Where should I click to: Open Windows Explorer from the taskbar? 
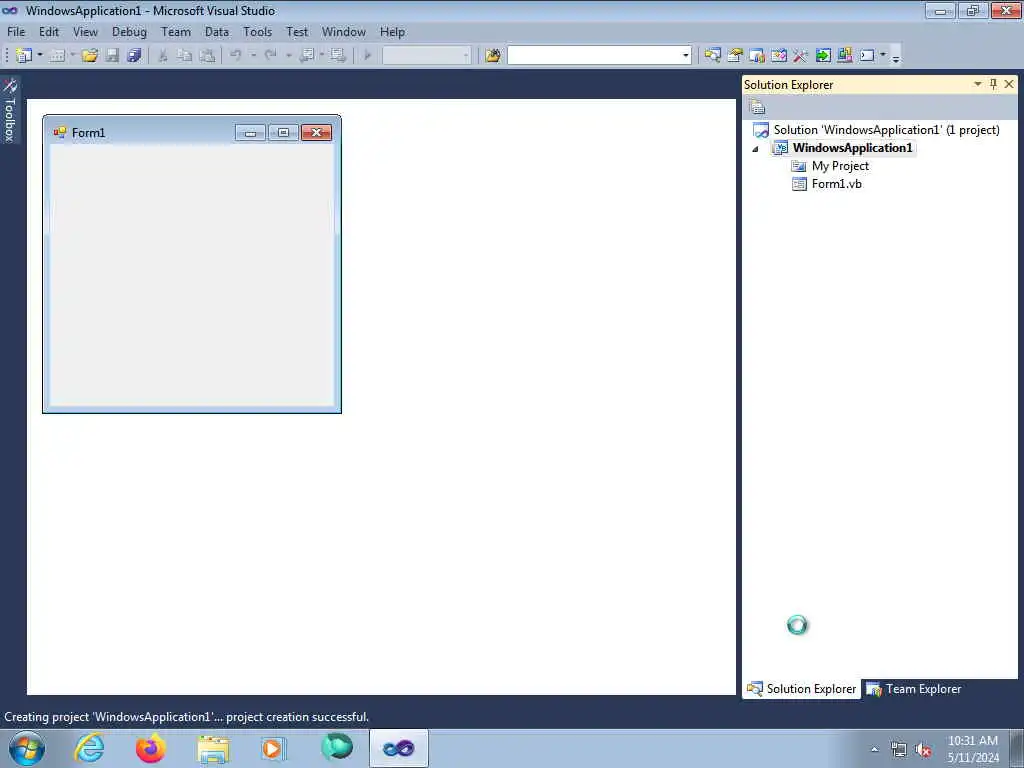pos(213,748)
